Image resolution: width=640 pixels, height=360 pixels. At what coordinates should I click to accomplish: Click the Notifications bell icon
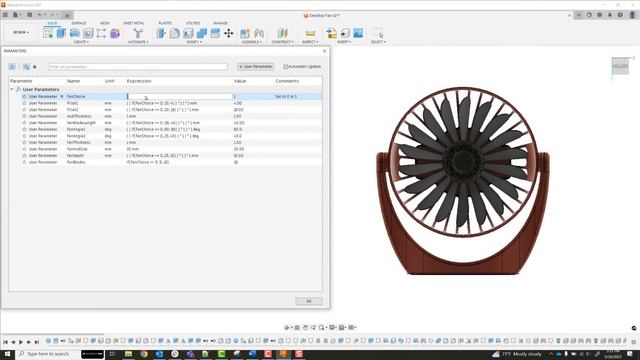[x=610, y=15]
